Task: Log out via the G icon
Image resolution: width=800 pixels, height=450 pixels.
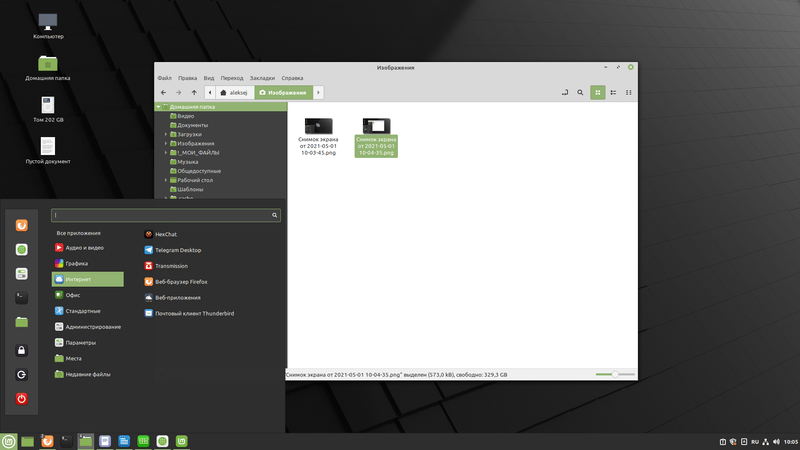Action: click(21, 374)
